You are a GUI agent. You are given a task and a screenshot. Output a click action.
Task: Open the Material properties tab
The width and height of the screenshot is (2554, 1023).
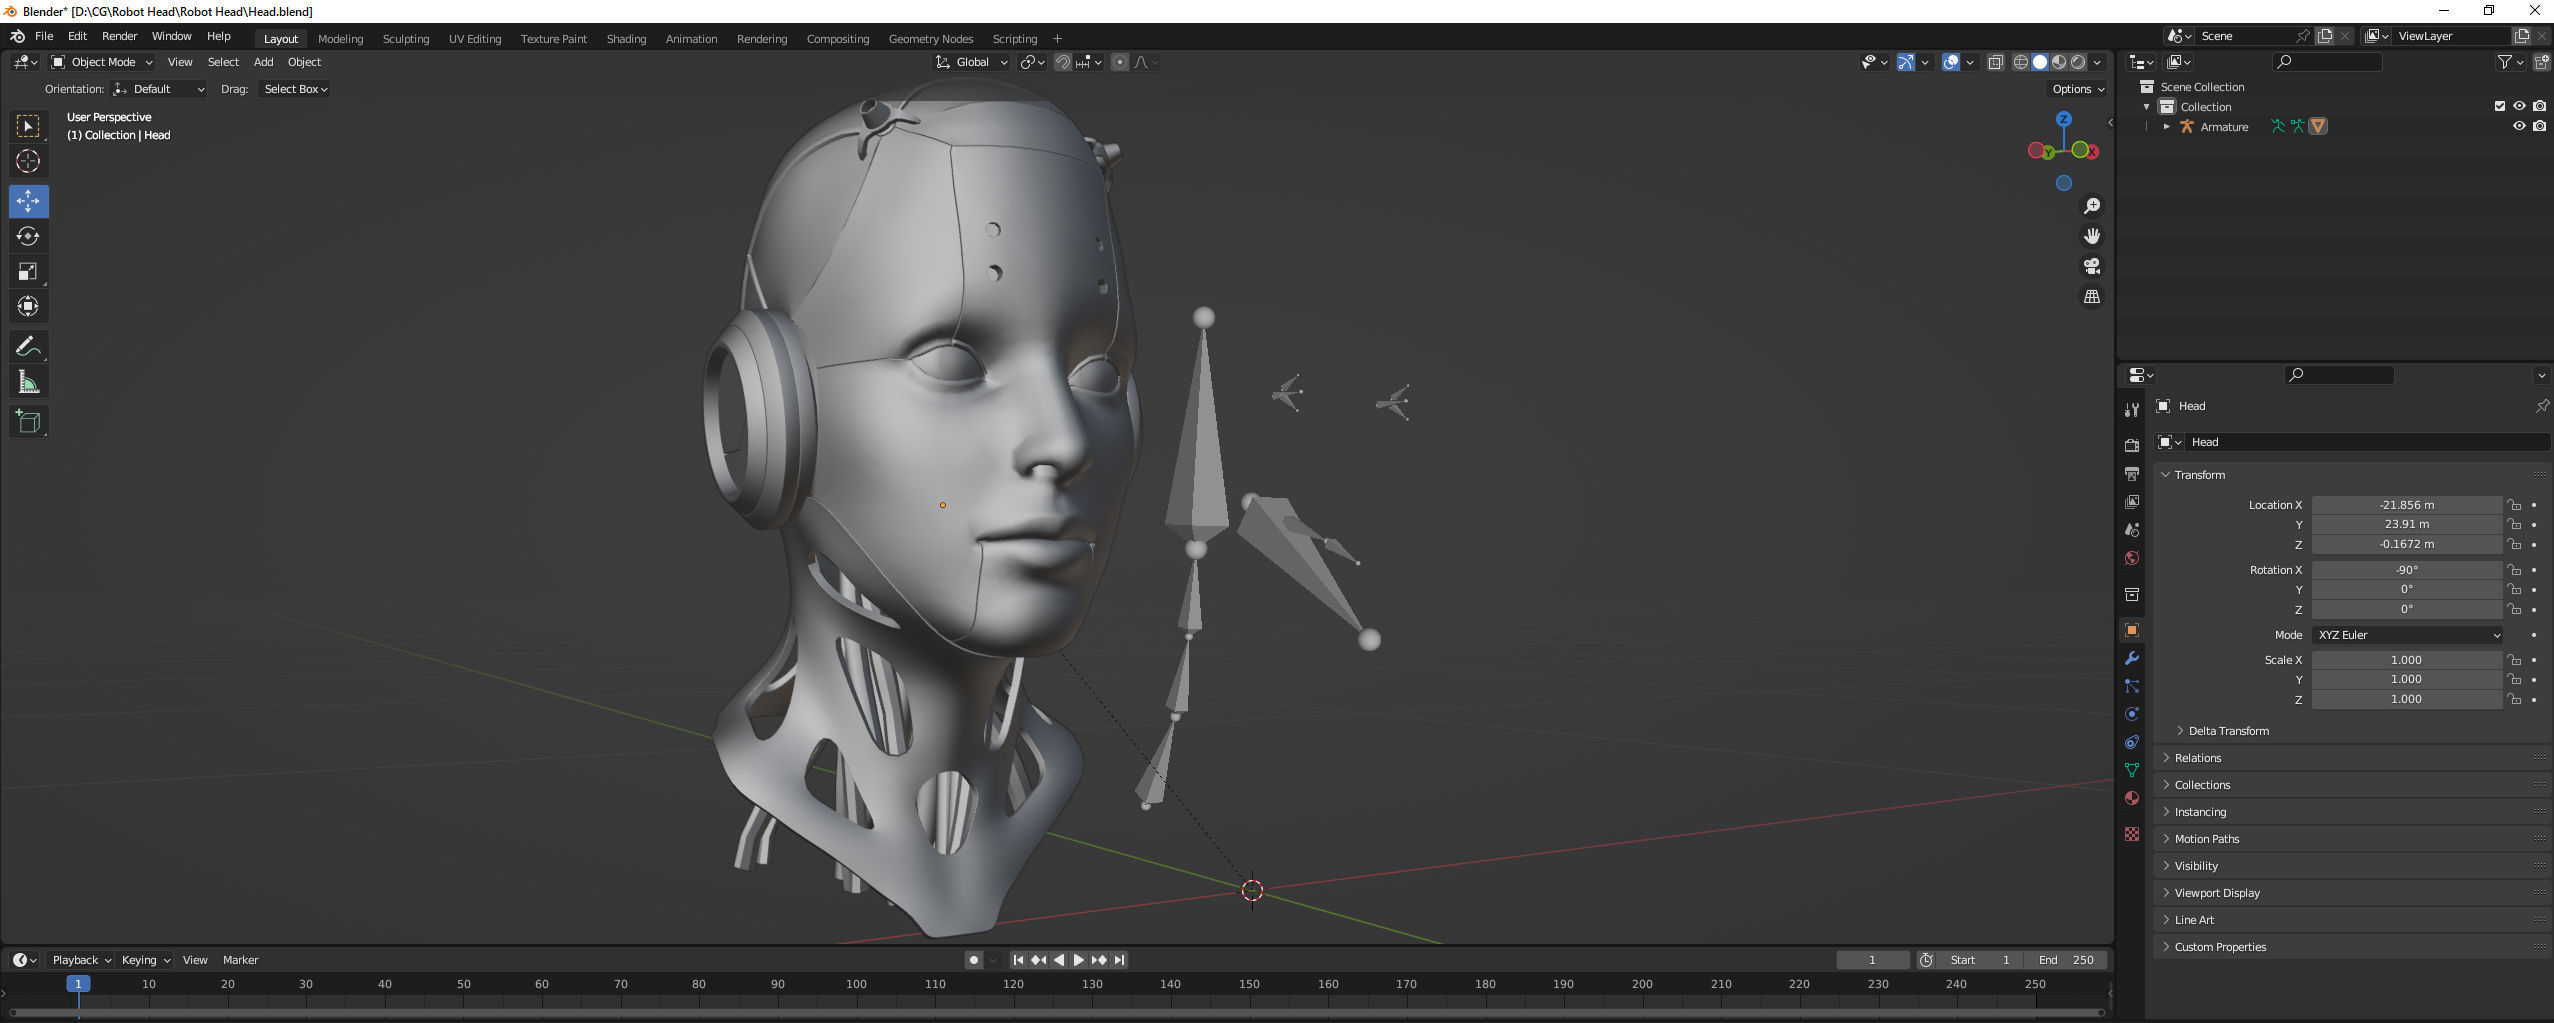2131,798
